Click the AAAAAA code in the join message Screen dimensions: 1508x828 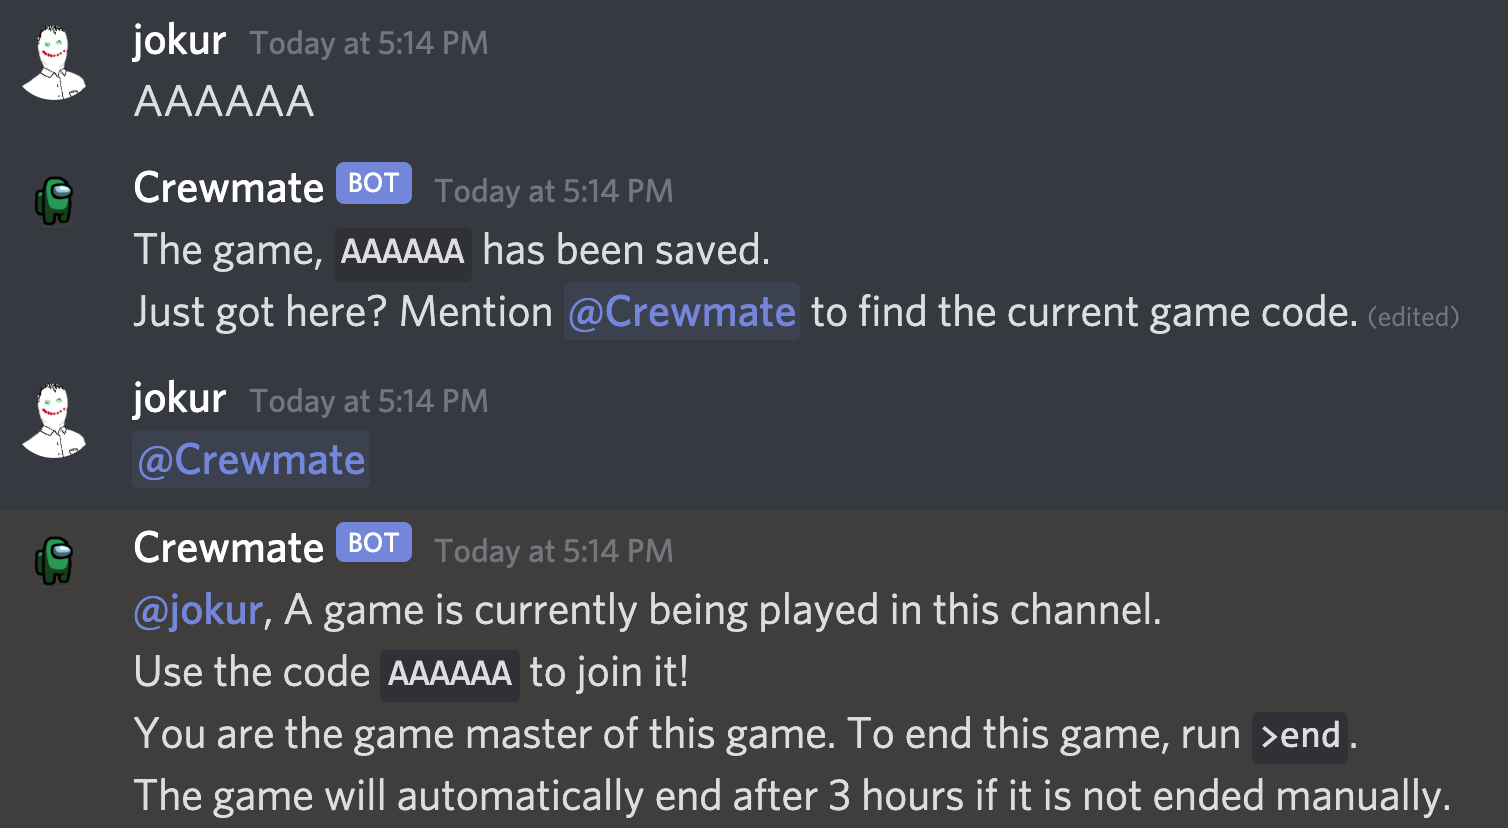tap(449, 673)
